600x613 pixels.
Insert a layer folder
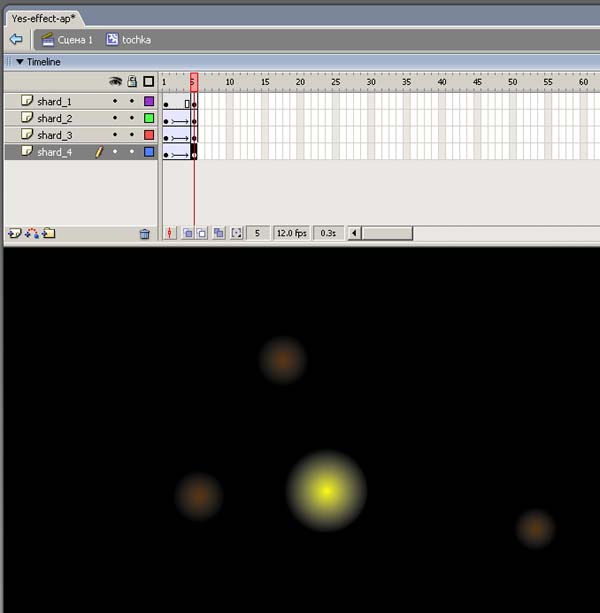pyautogui.click(x=49, y=233)
